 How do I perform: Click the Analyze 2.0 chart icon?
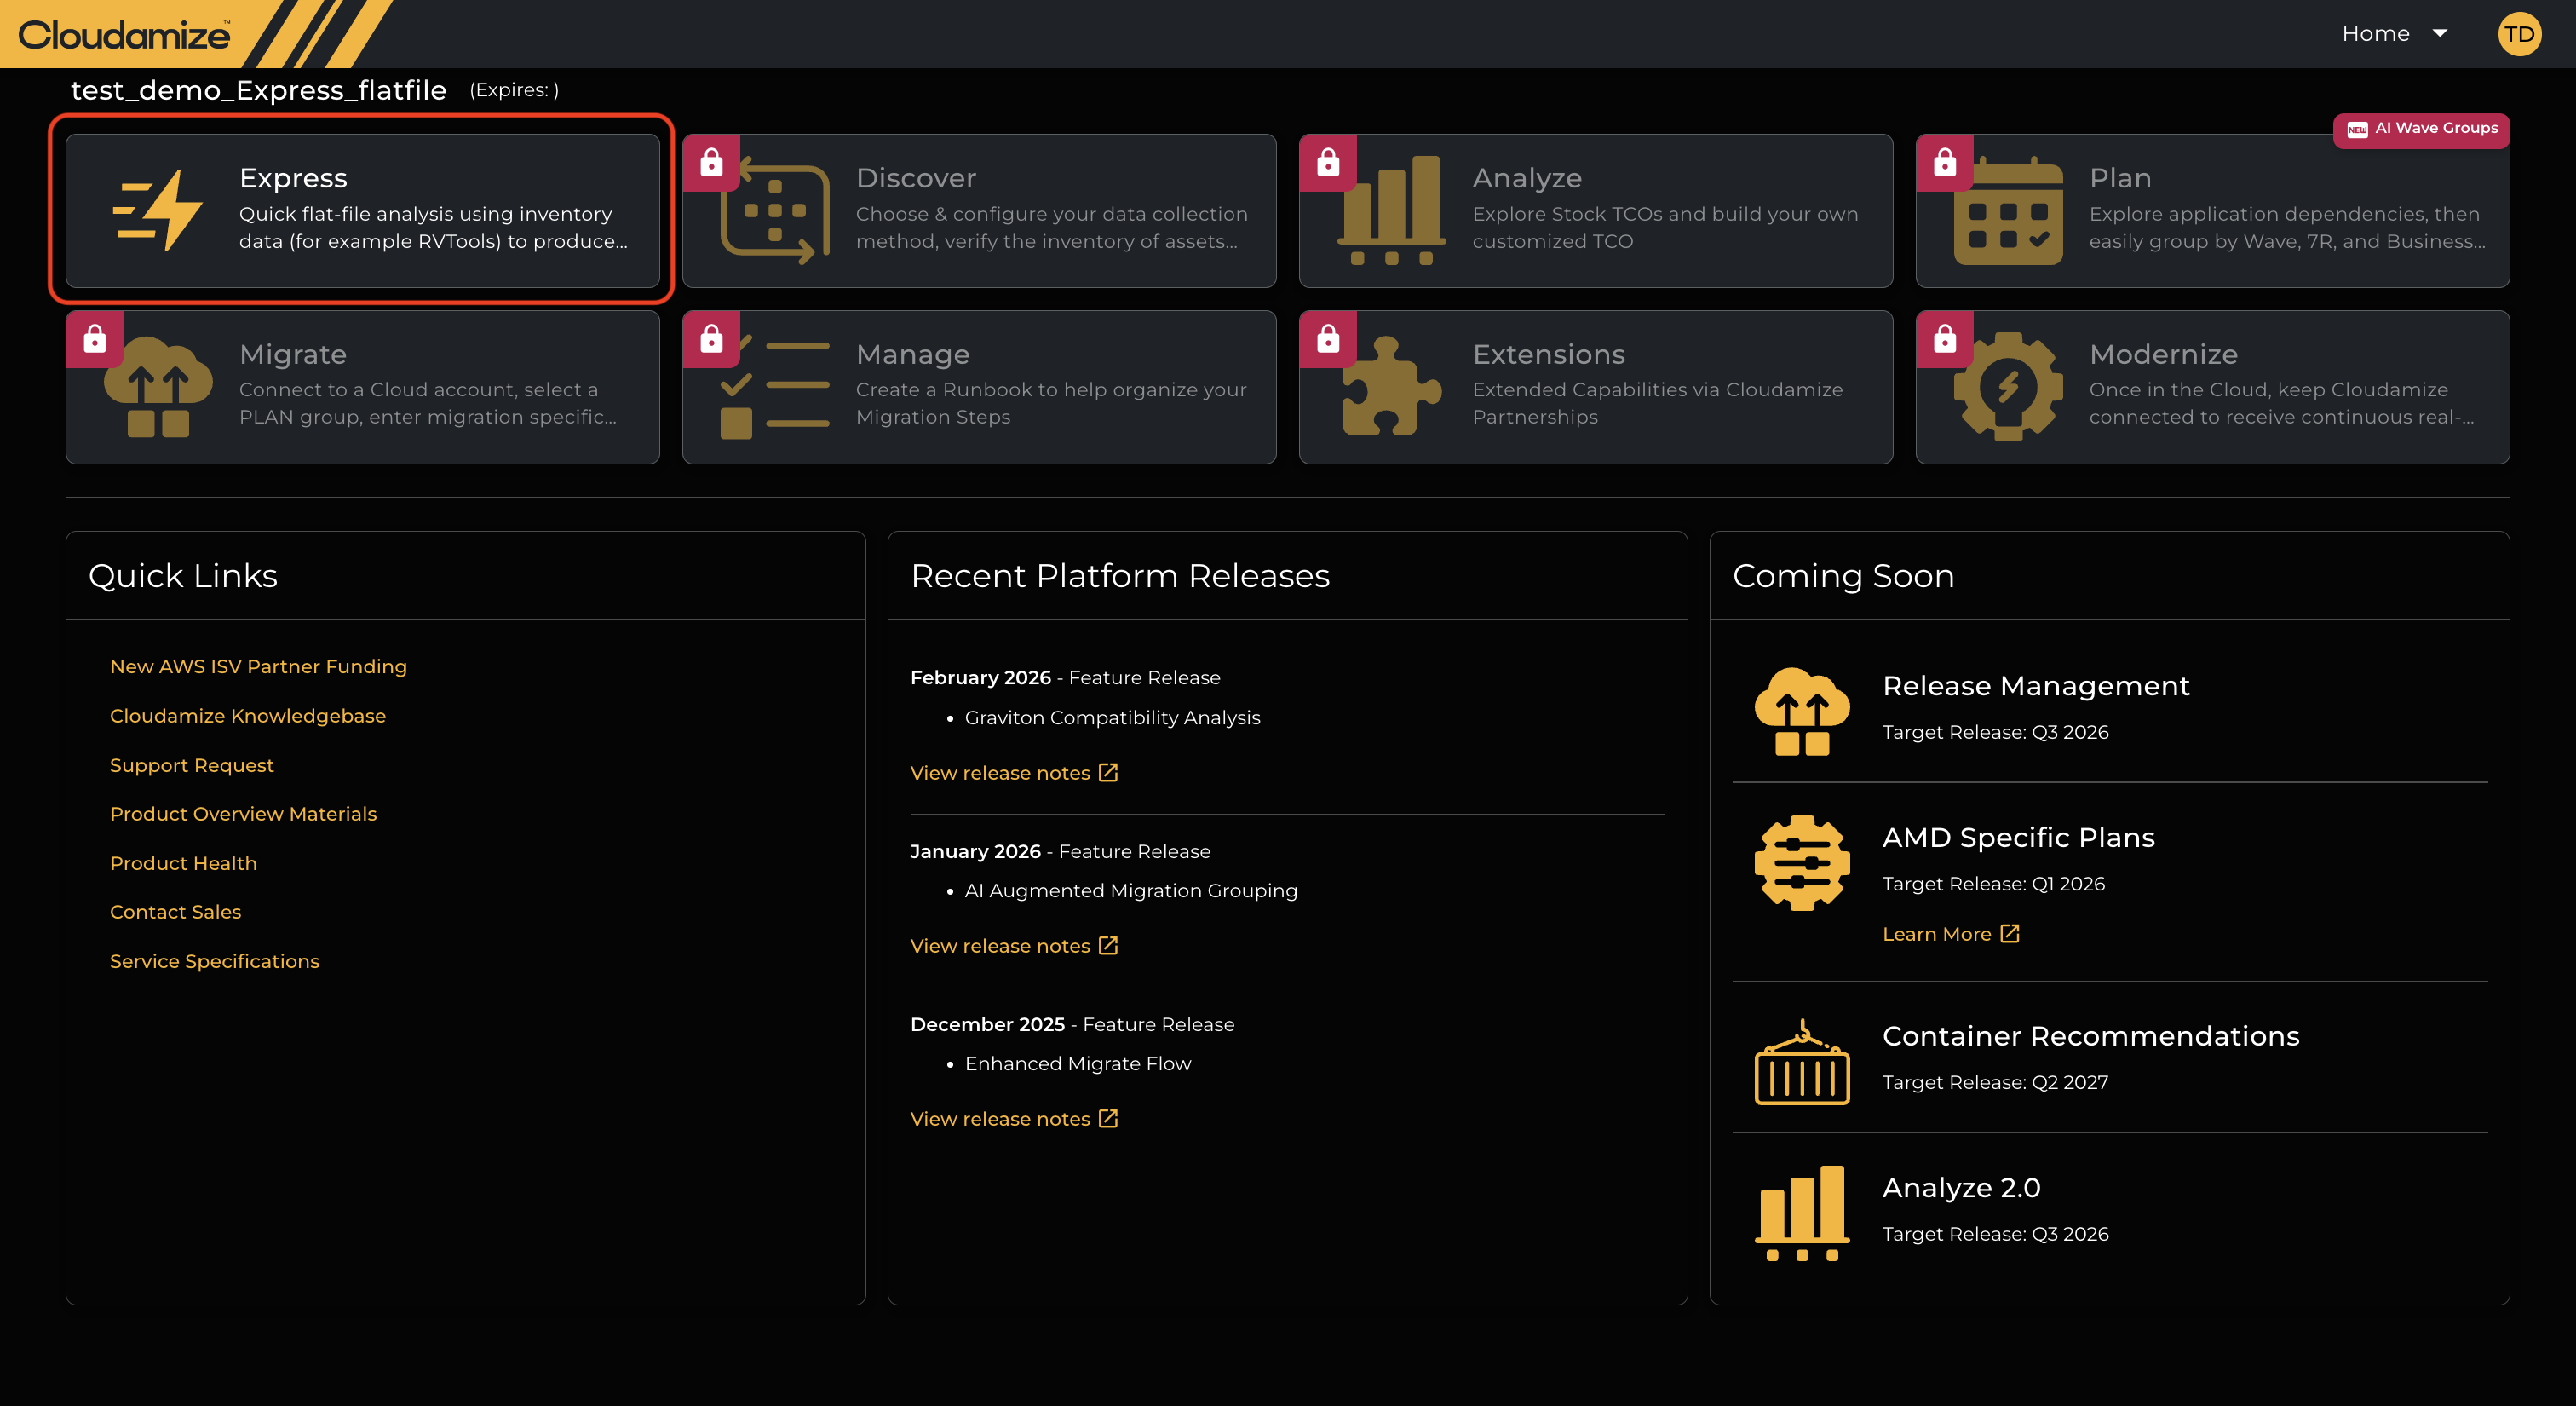(x=1802, y=1213)
